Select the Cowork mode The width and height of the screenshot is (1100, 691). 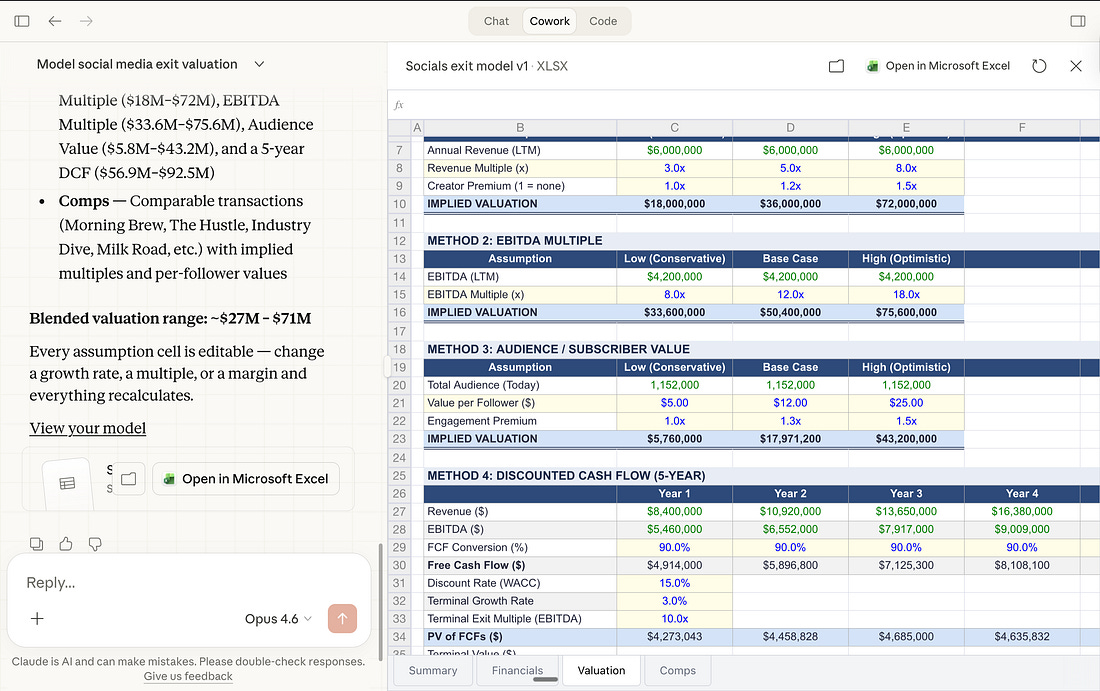coord(549,21)
